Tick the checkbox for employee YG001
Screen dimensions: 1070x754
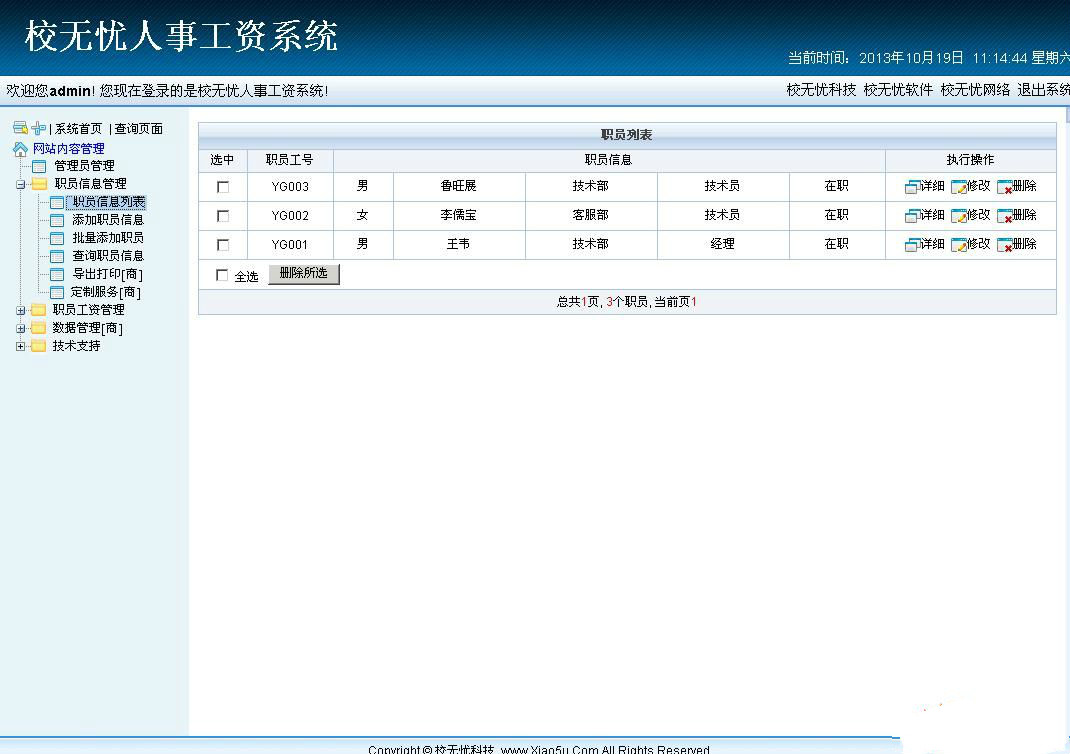click(222, 244)
